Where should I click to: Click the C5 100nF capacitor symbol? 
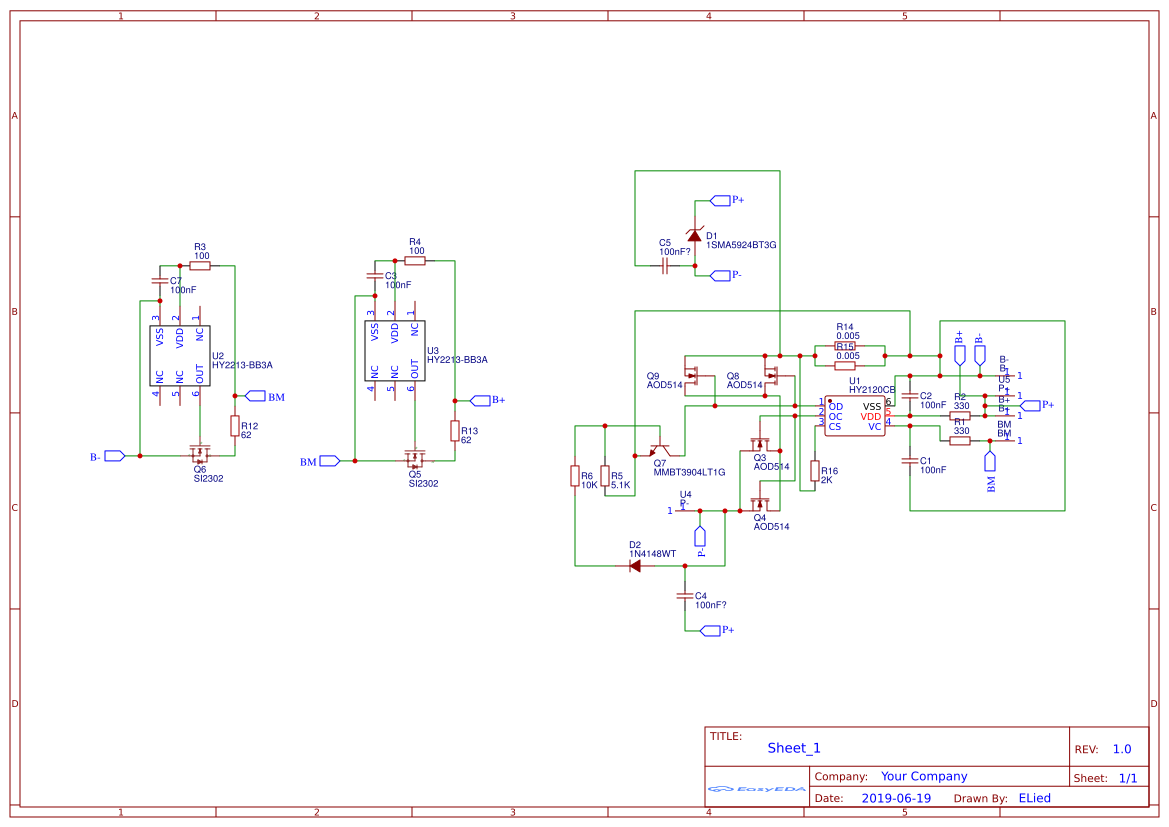pos(665,265)
